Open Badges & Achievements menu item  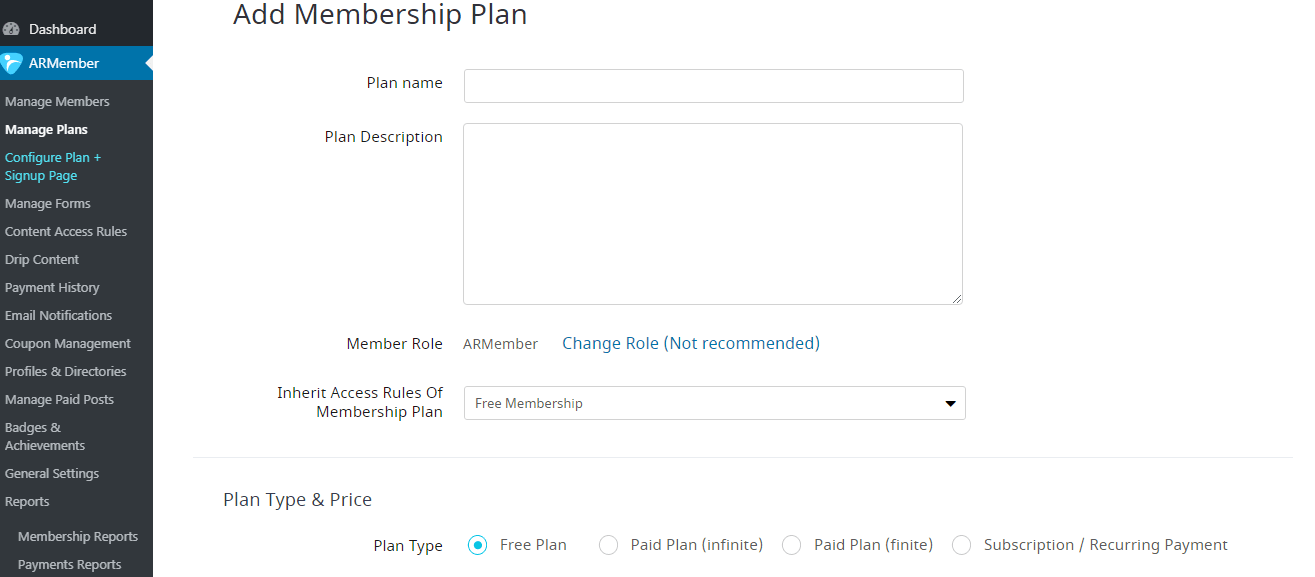[45, 436]
